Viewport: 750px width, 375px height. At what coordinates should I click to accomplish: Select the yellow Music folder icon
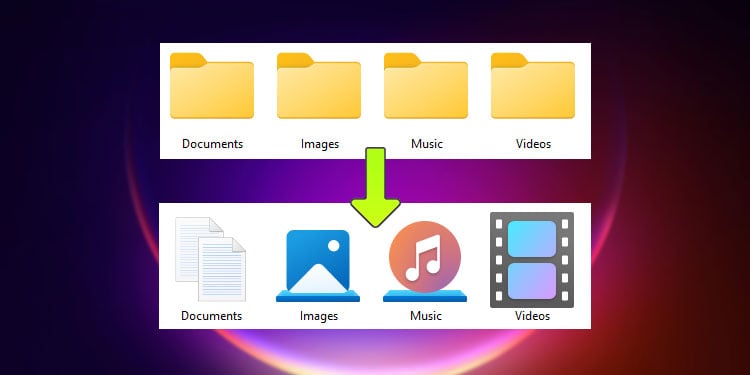tap(426, 86)
